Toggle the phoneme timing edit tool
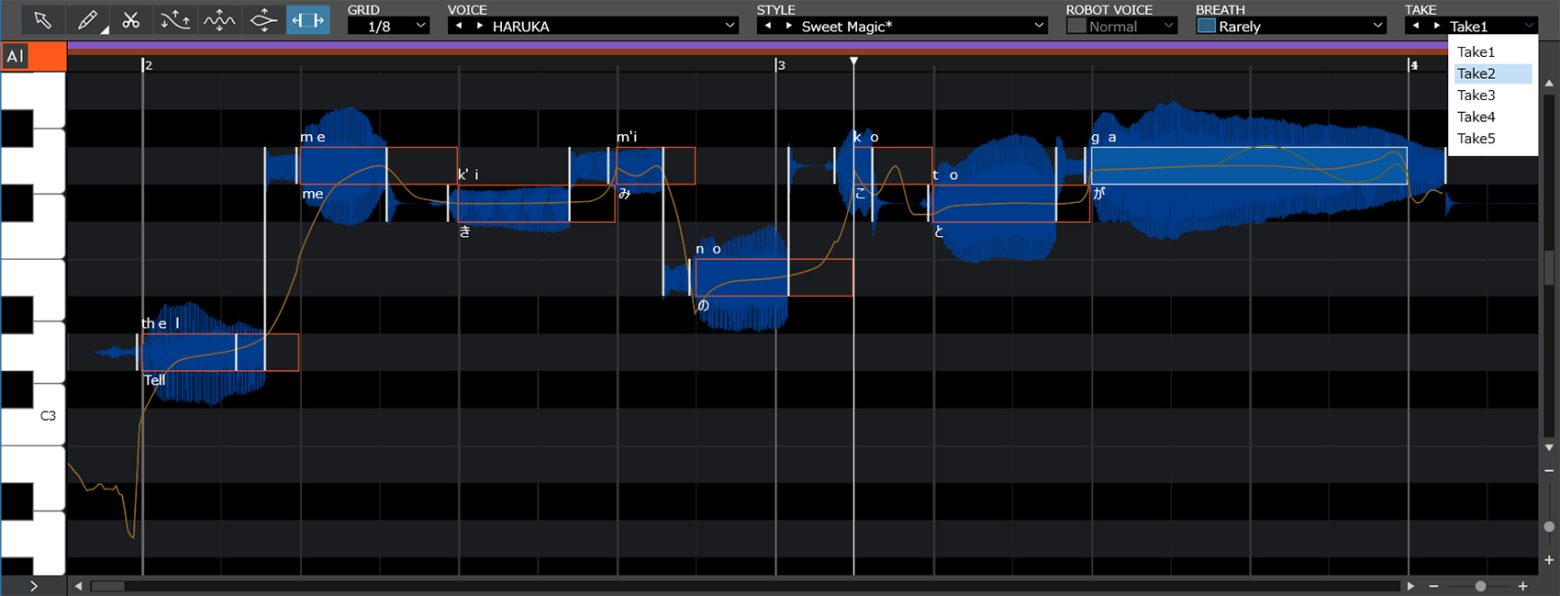The image size is (1560, 596). [308, 19]
